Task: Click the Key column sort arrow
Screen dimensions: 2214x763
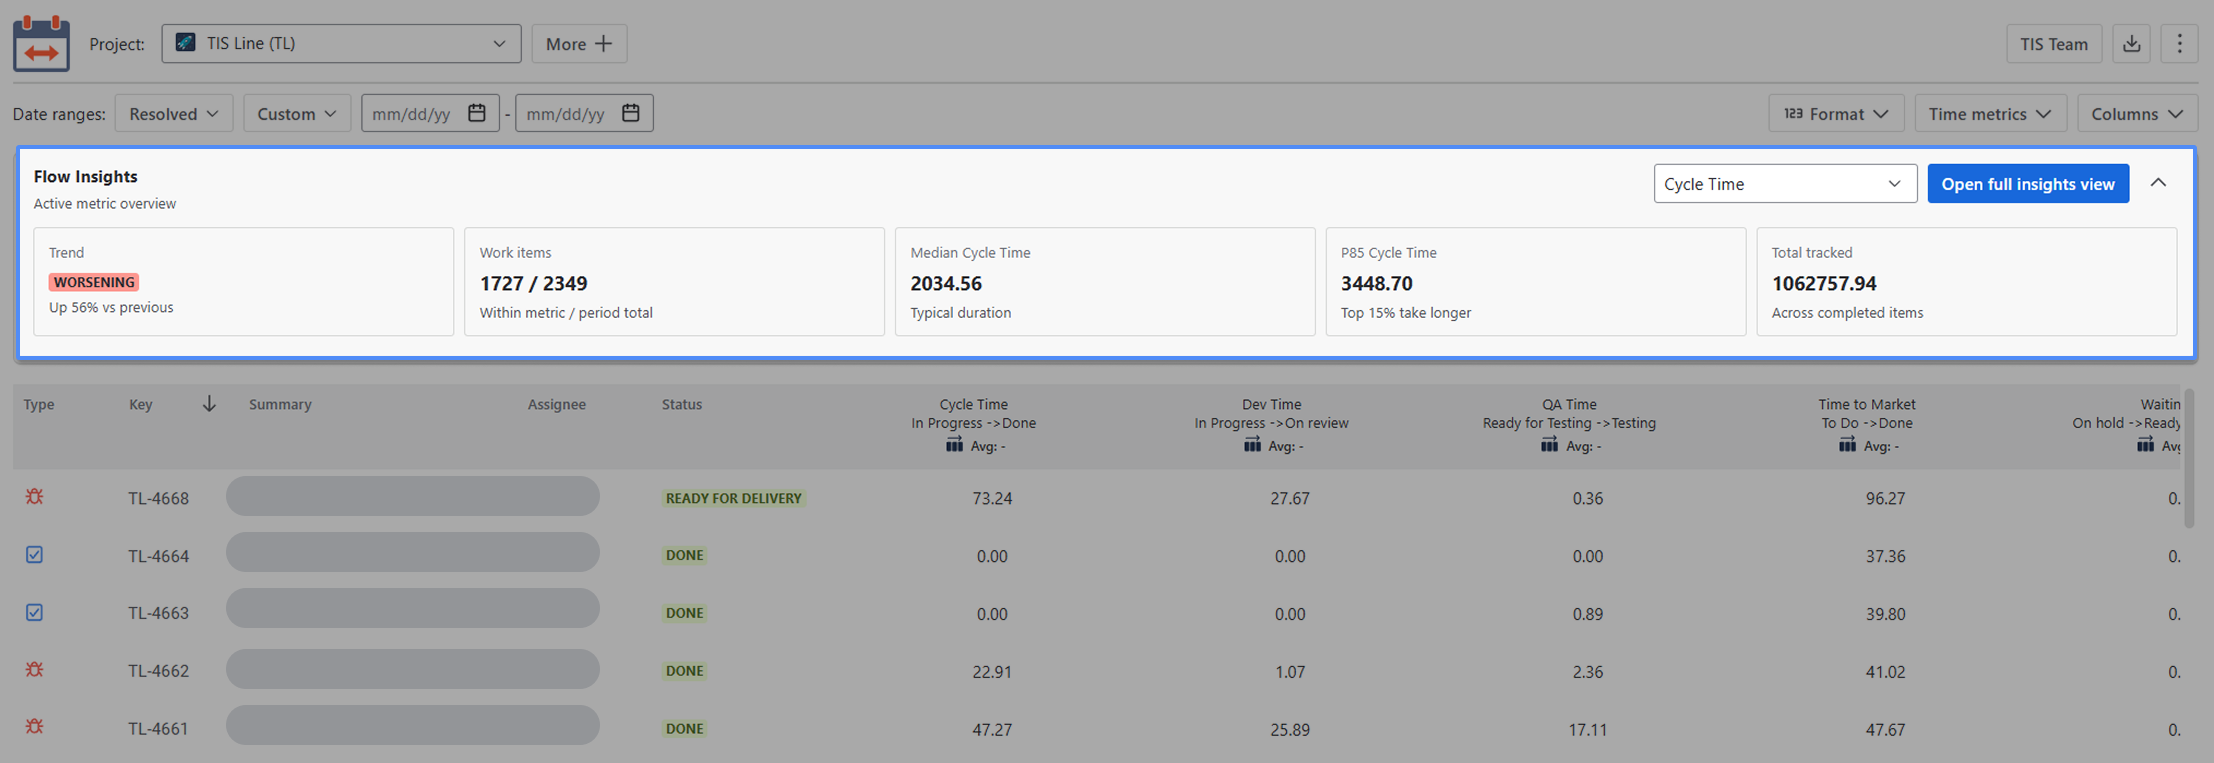Action: 209,404
